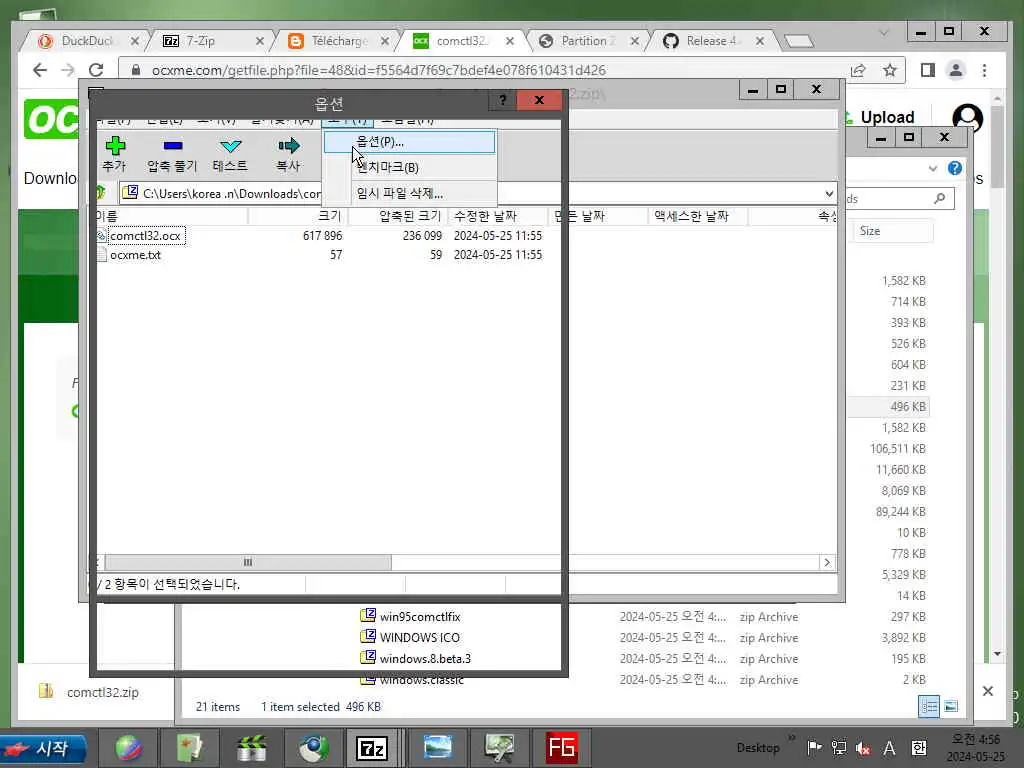Open the browser three-dot menu
The height and width of the screenshot is (768, 1024).
click(x=984, y=70)
